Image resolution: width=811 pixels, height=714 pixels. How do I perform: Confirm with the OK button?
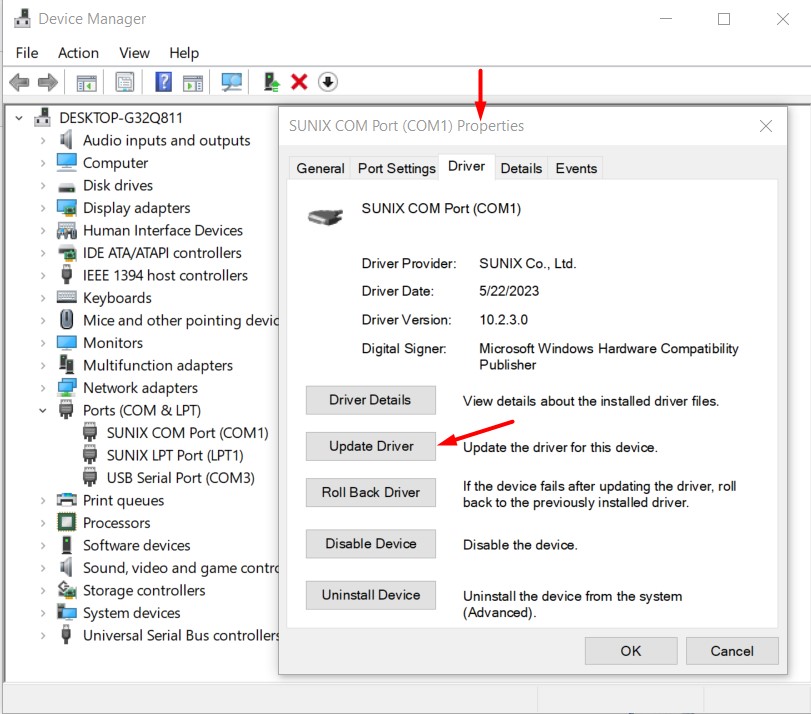tap(631, 651)
